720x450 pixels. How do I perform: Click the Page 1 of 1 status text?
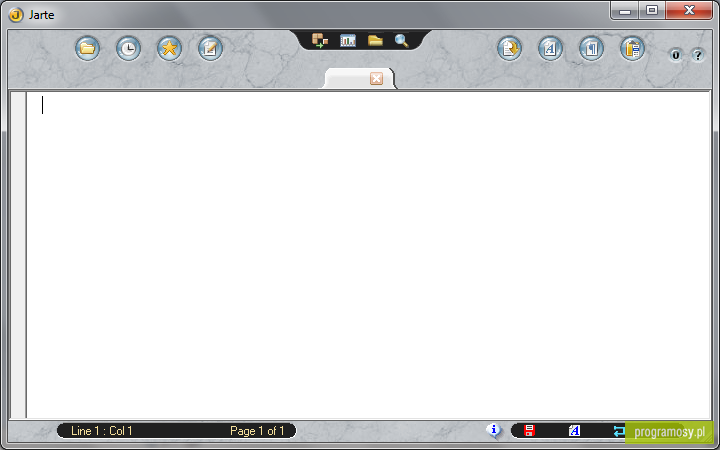(257, 431)
